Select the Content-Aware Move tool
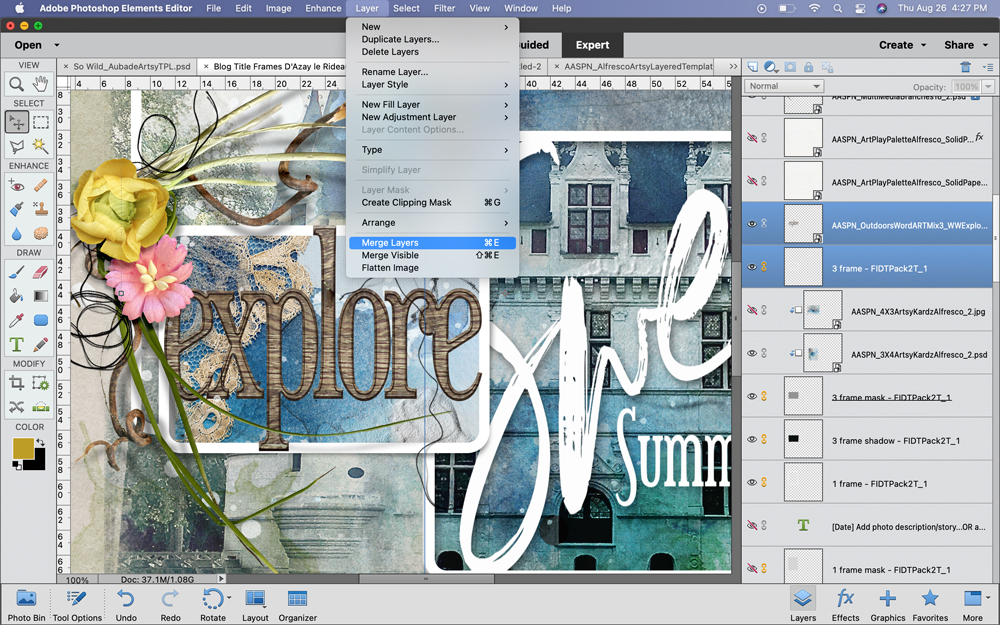This screenshot has height=625, width=1000. tap(17, 407)
